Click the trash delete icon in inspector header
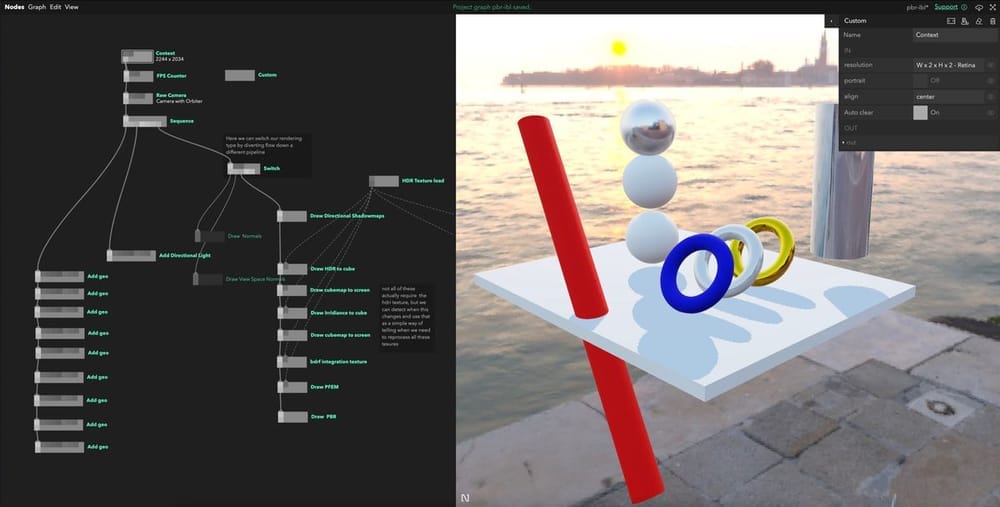Viewport: 1000px width, 507px height. (x=990, y=21)
